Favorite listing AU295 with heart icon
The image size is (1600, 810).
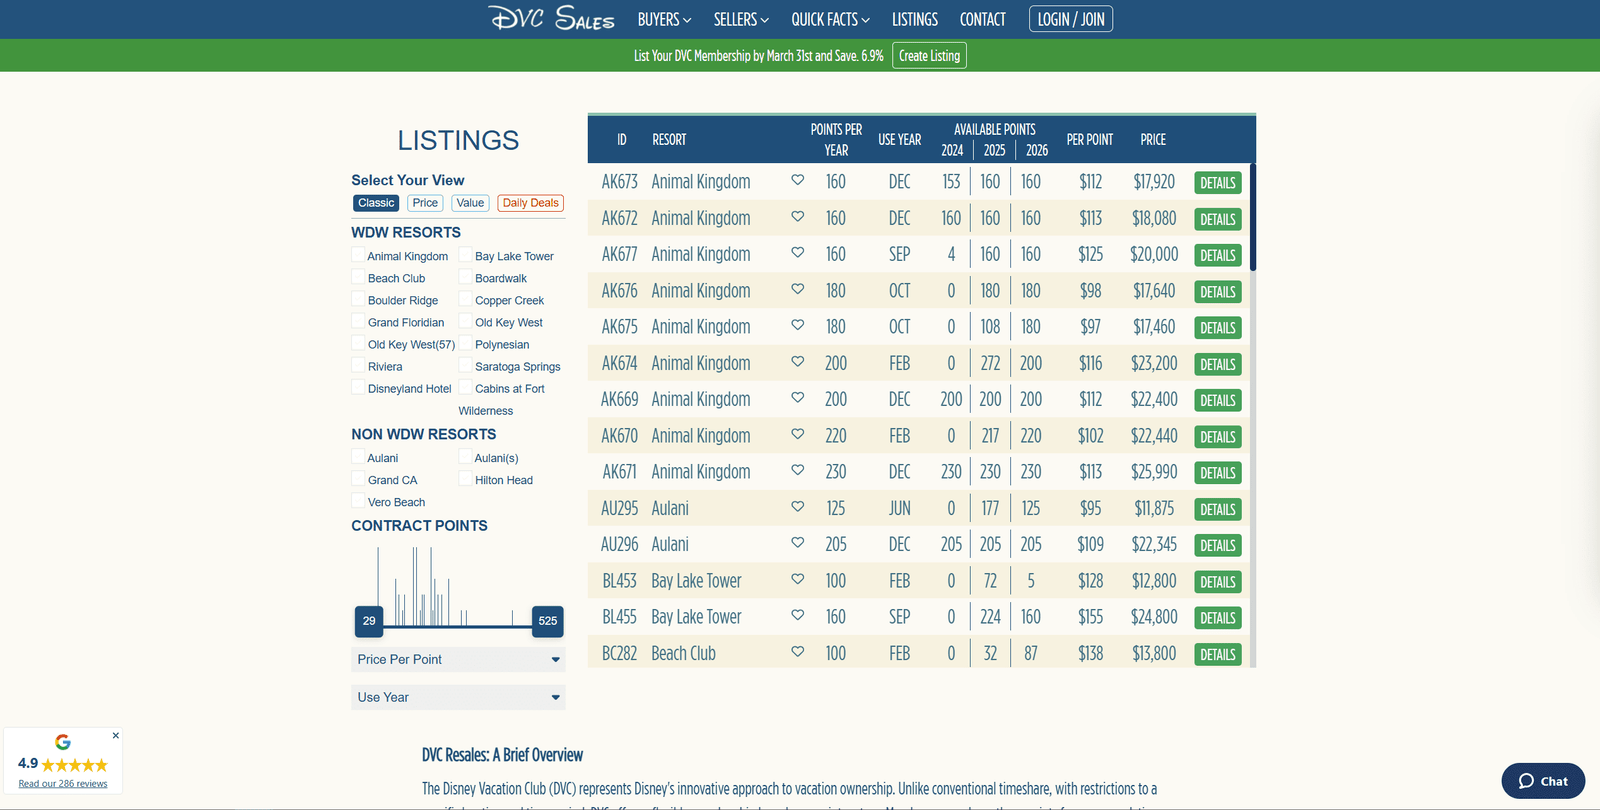[x=798, y=507]
